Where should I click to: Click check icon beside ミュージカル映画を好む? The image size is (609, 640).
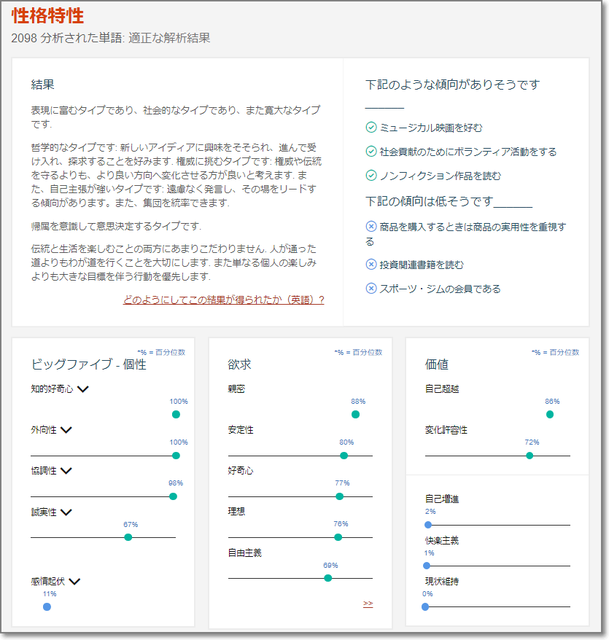pos(371,127)
